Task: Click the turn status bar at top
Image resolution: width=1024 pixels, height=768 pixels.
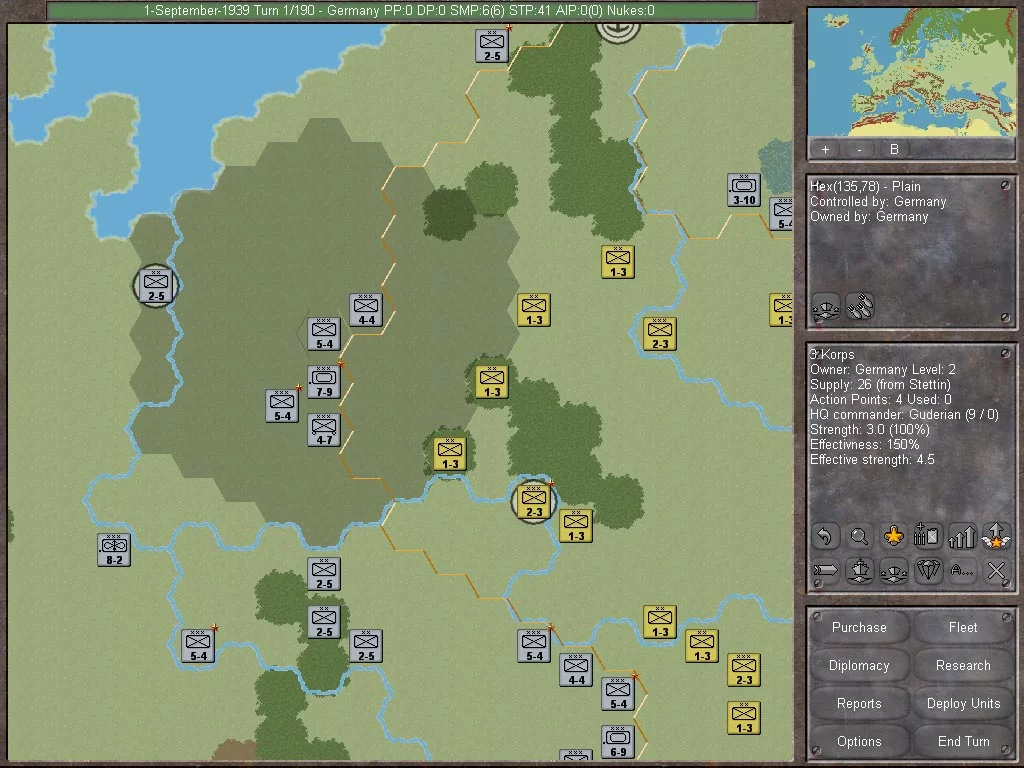Action: tap(402, 10)
